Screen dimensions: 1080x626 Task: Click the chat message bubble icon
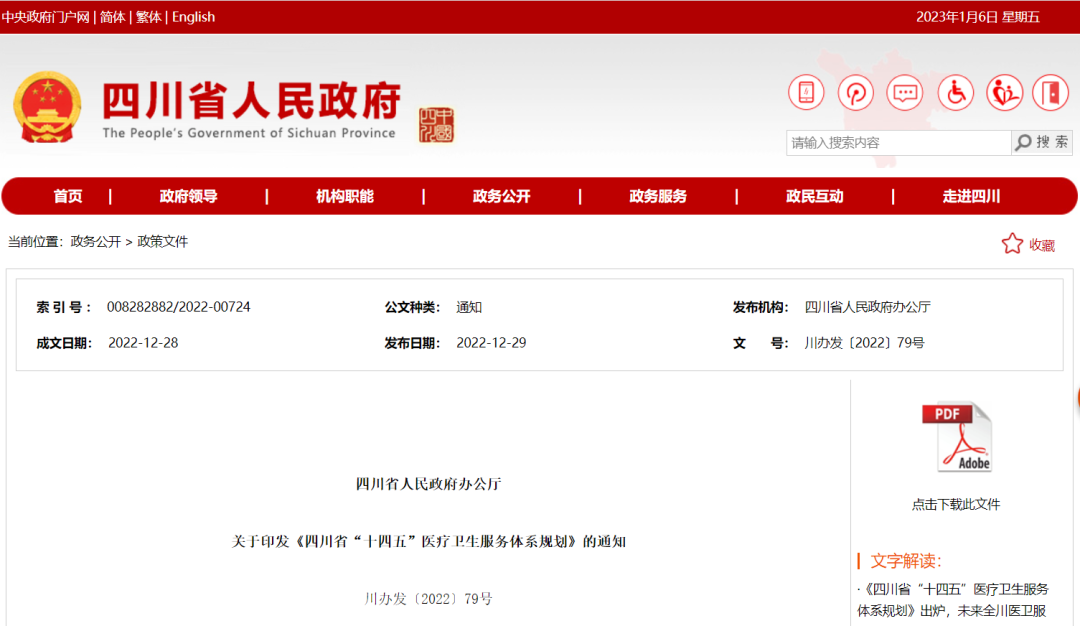tap(905, 93)
